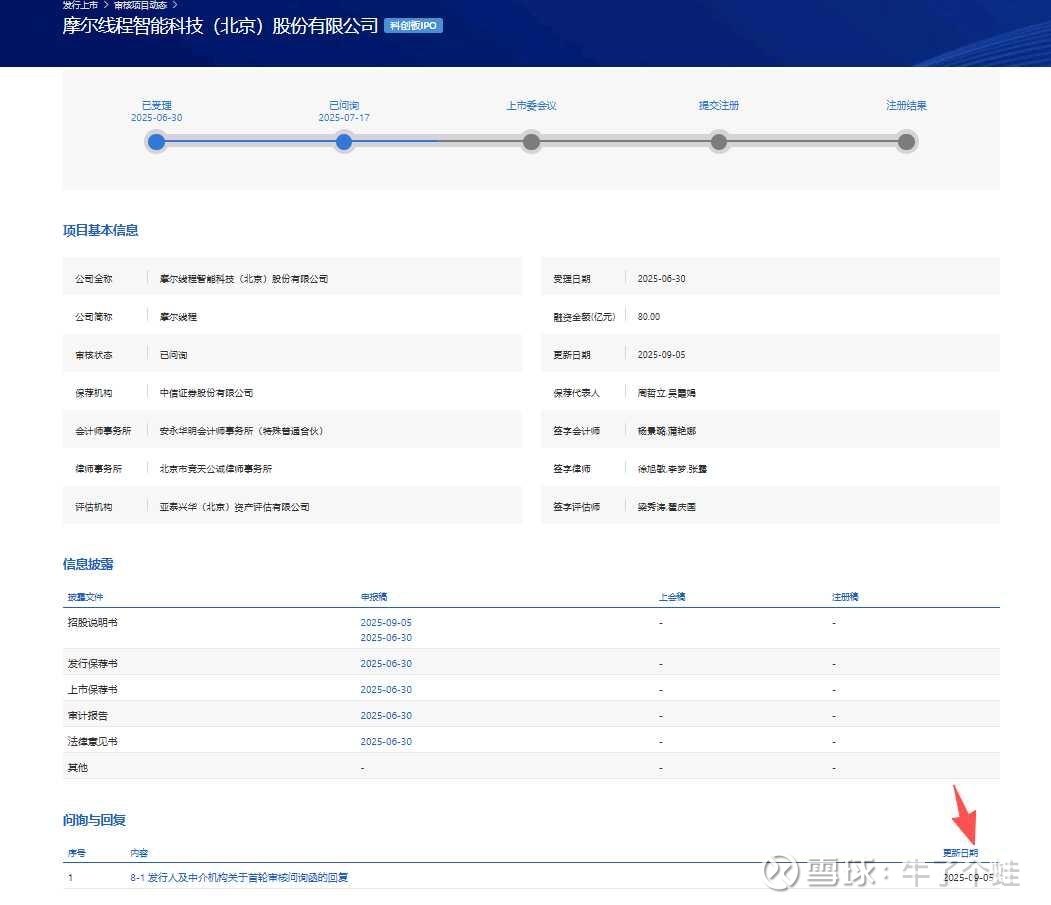Screen dimensions: 1051x905
Task: Click the sponsor 中信证券股份有限公司
Action: point(206,393)
